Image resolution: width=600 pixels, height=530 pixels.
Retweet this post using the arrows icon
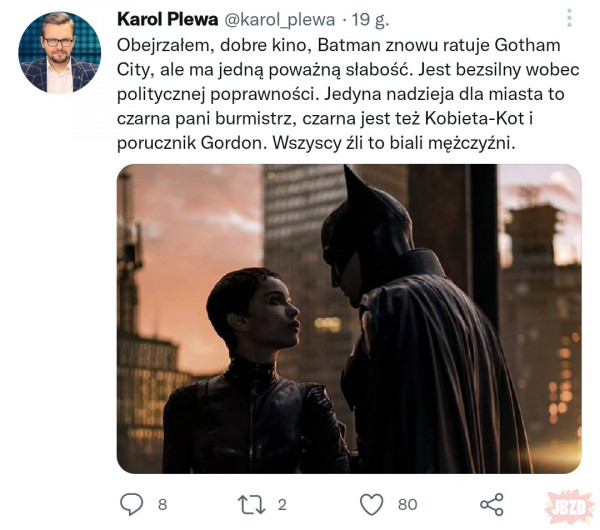coord(249,504)
